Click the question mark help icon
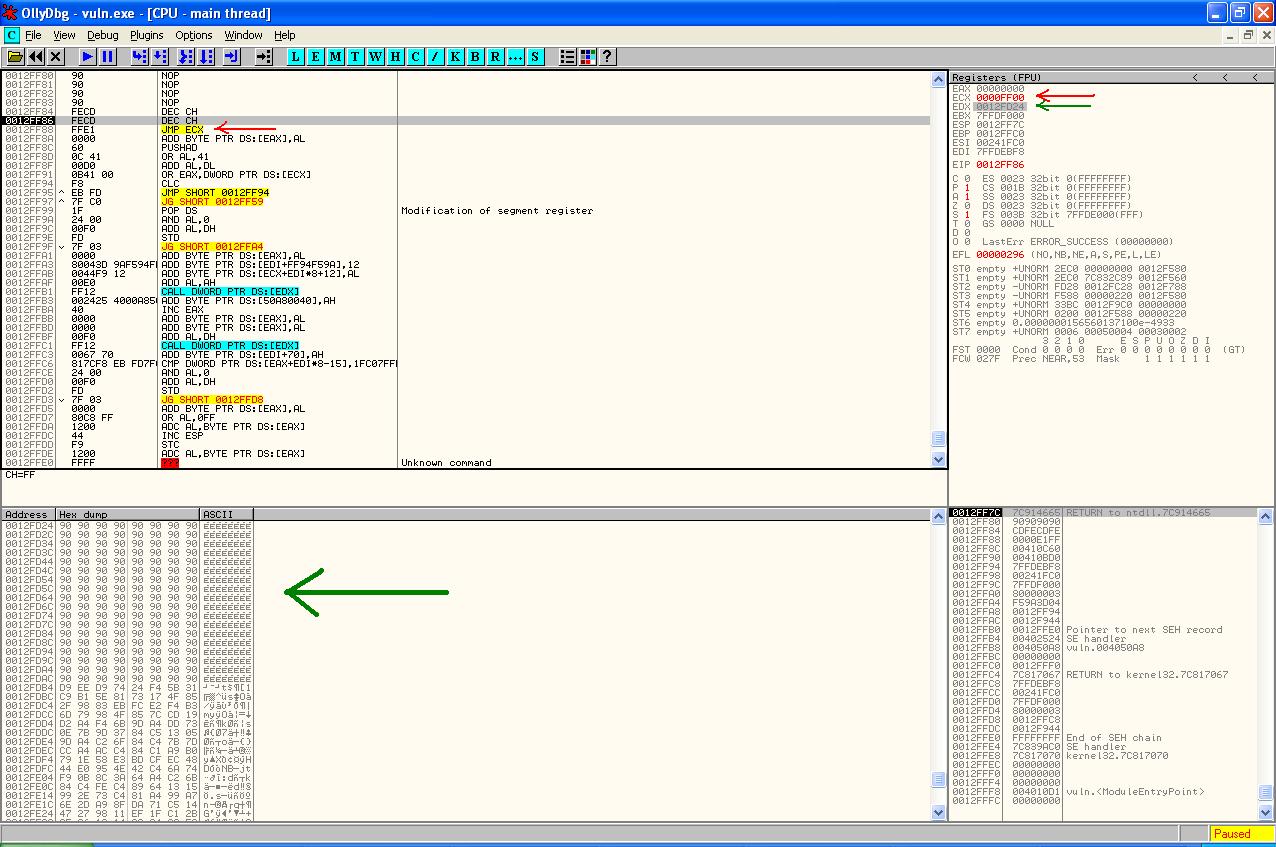1276x847 pixels. click(x=606, y=57)
